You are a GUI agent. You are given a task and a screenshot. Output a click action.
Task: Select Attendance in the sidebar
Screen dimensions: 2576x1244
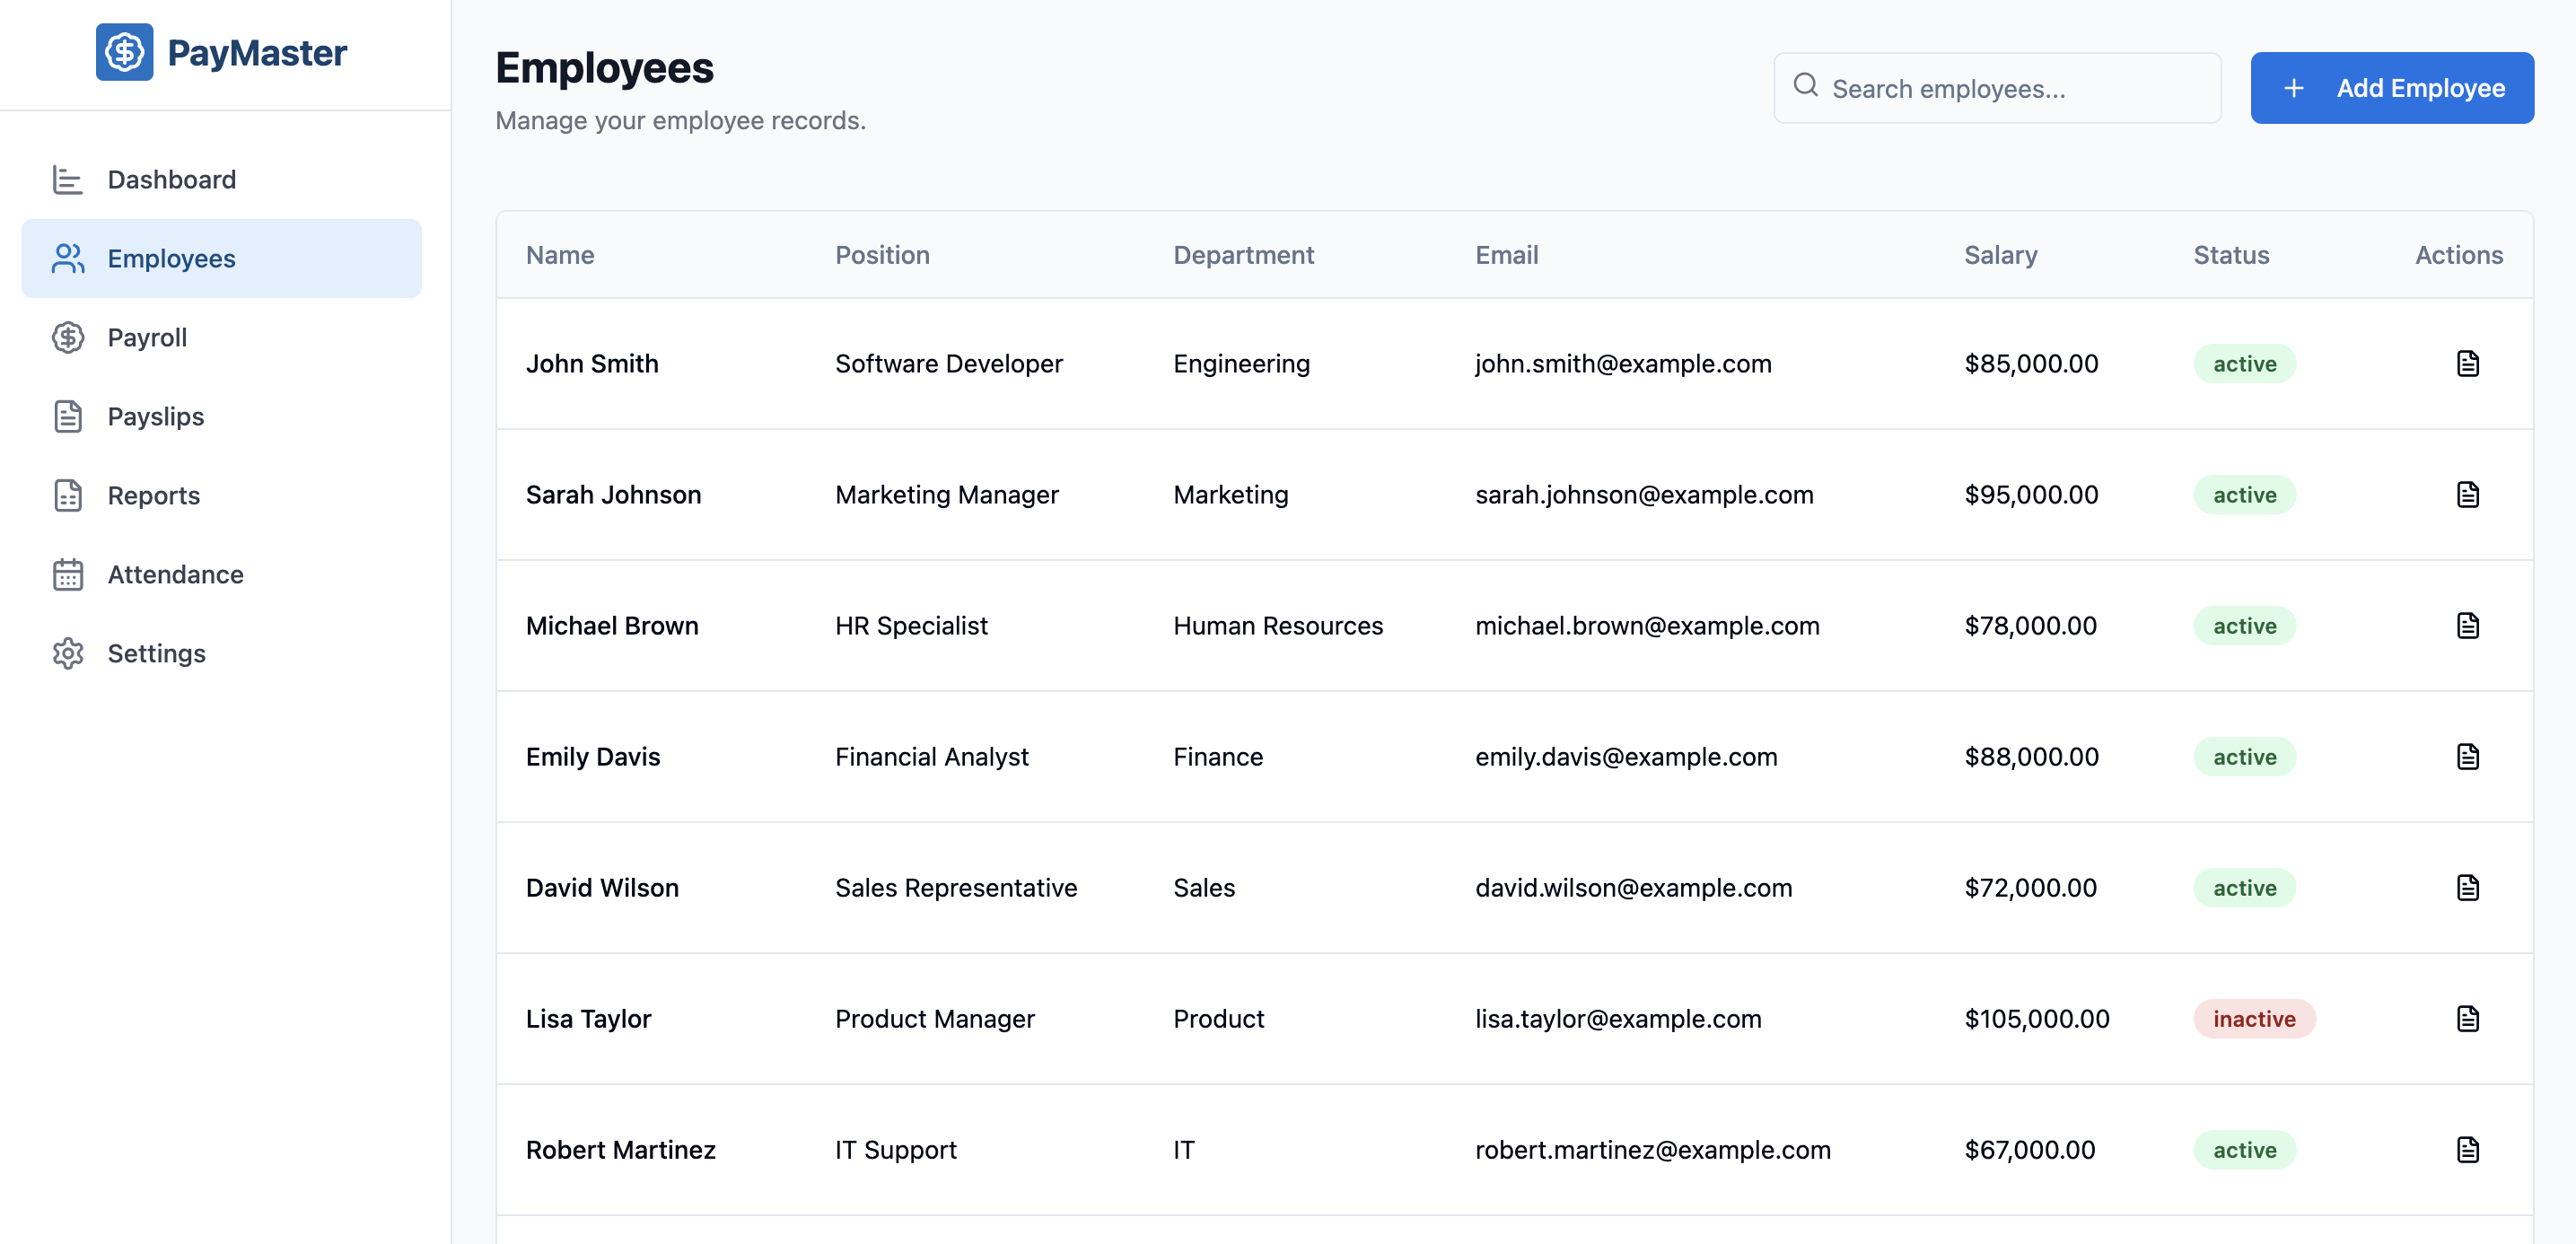[x=175, y=575]
